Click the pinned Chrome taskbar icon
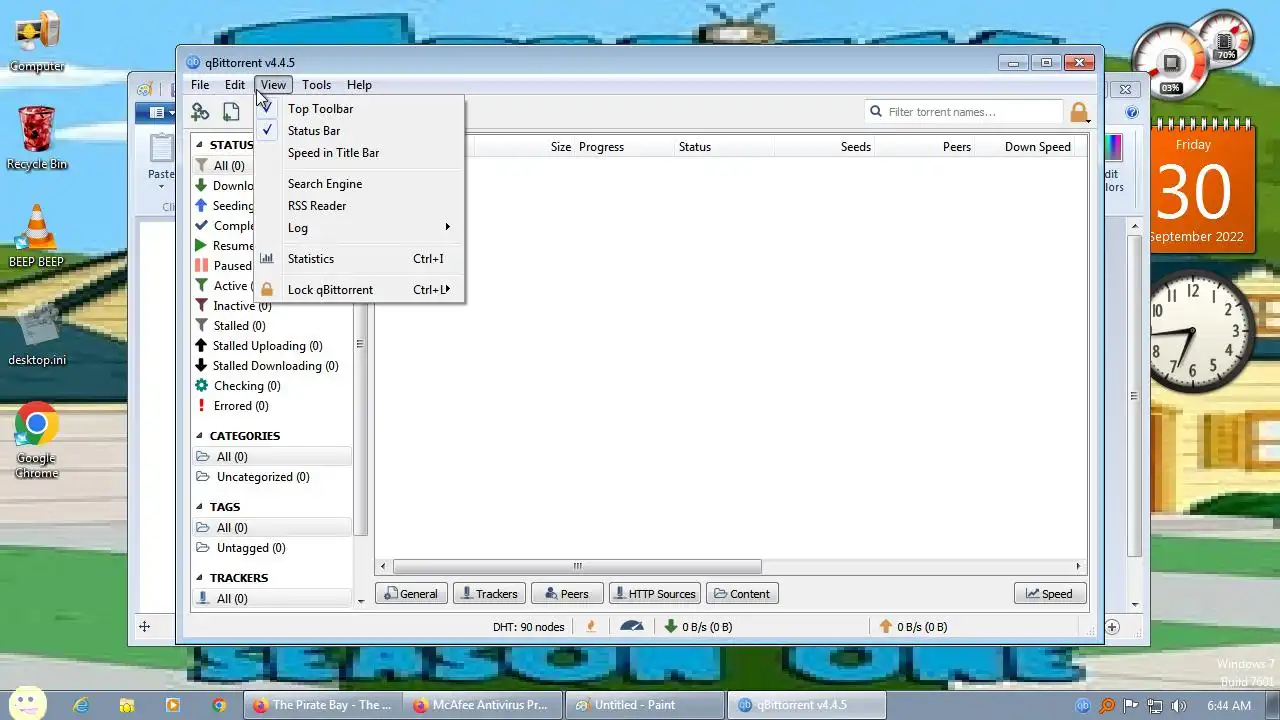 tap(219, 705)
